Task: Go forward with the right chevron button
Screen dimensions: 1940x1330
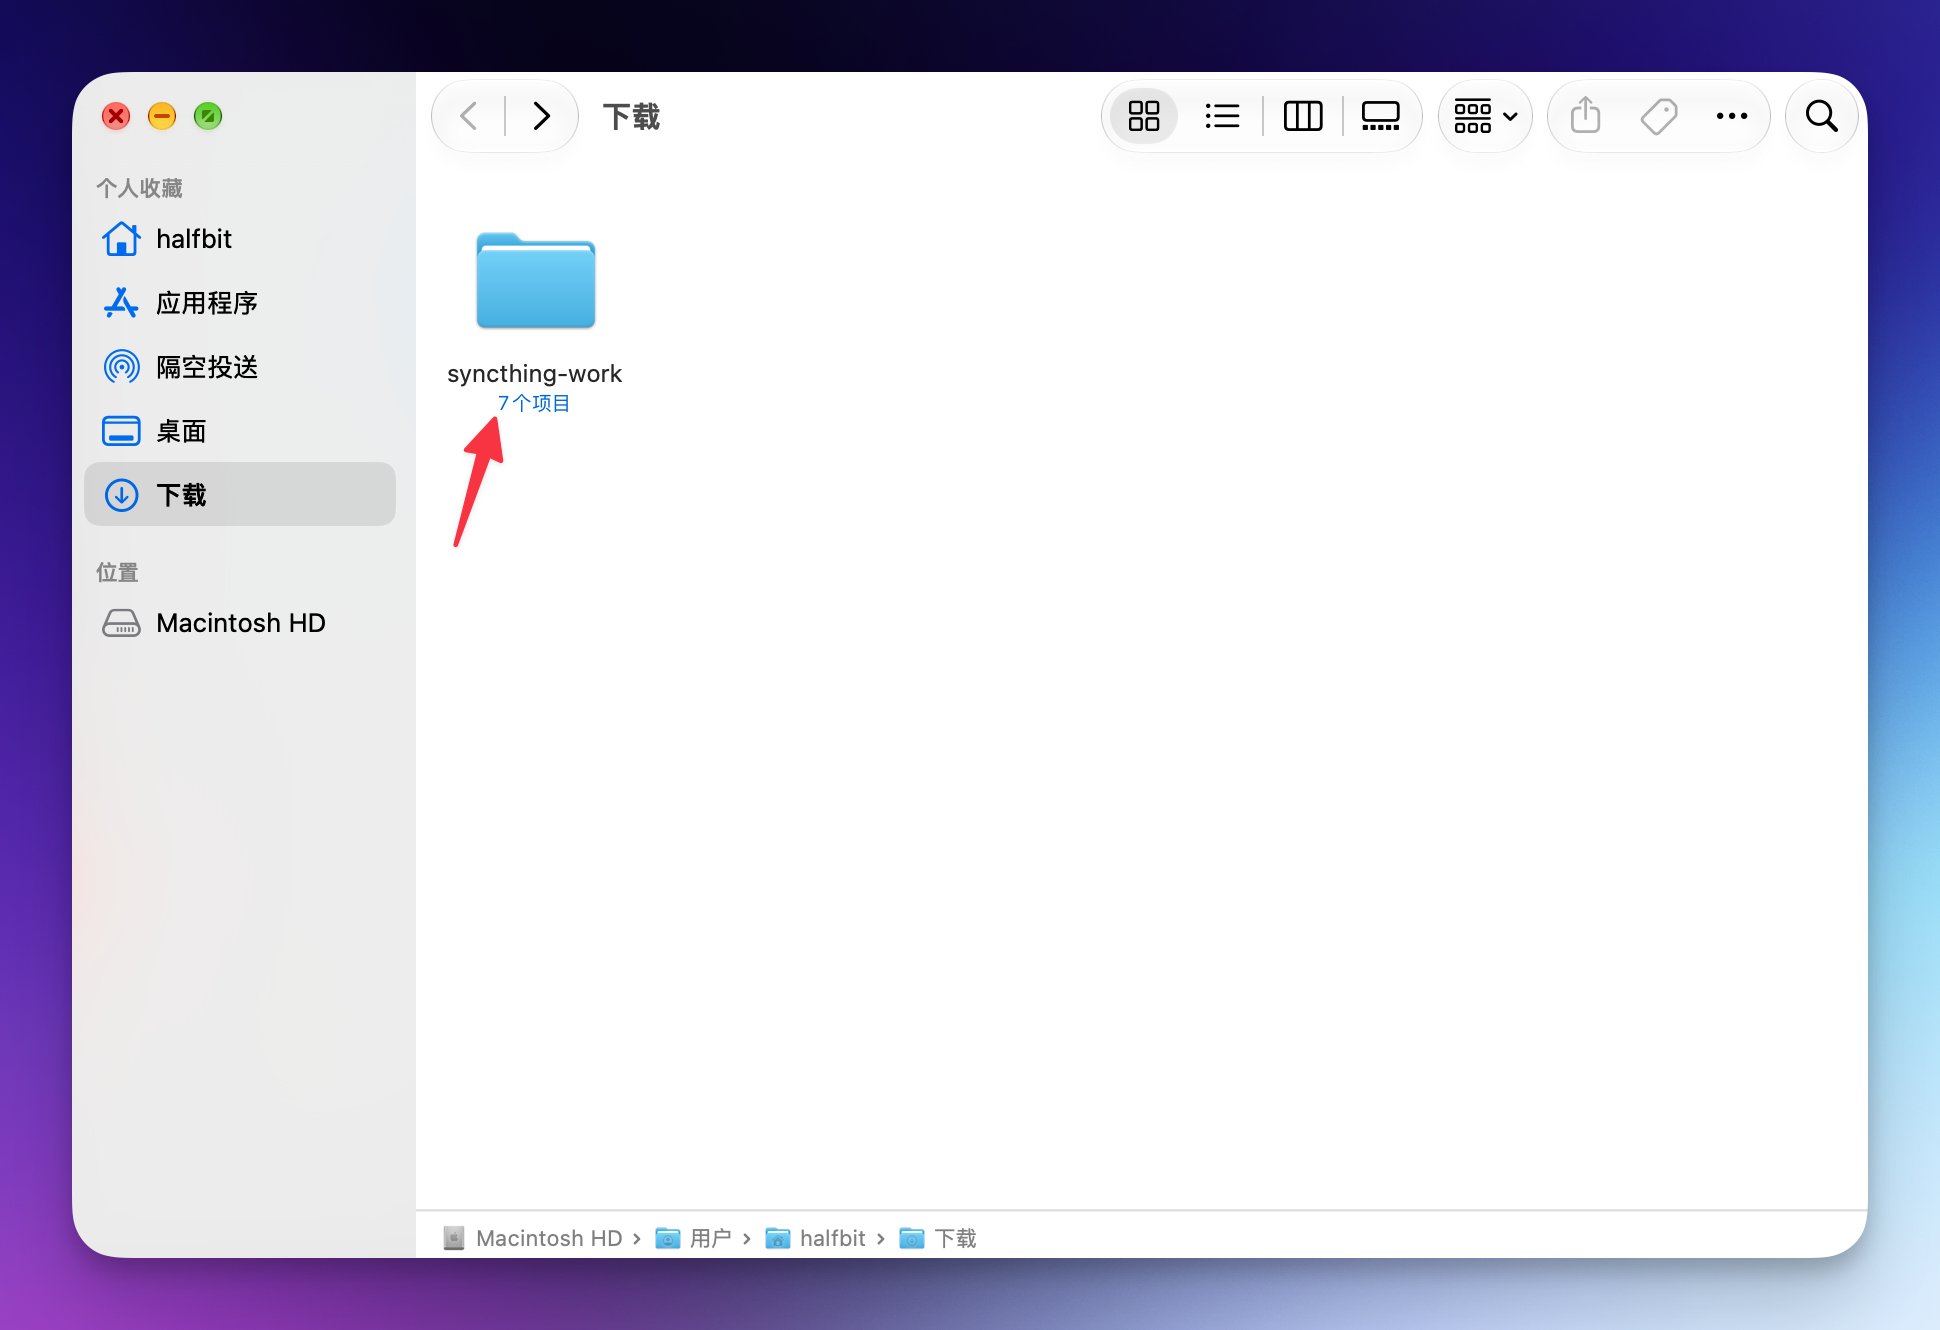Action: [x=541, y=116]
